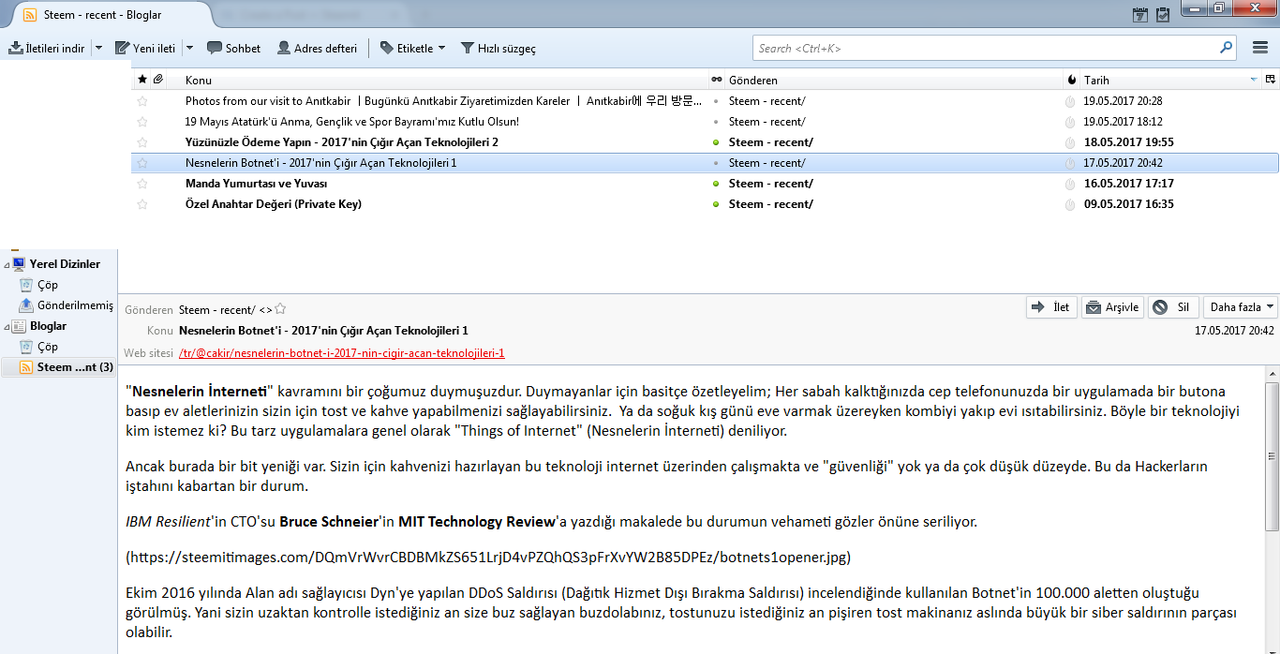Sort by junk status flame column
The image size is (1280, 654).
click(1071, 80)
